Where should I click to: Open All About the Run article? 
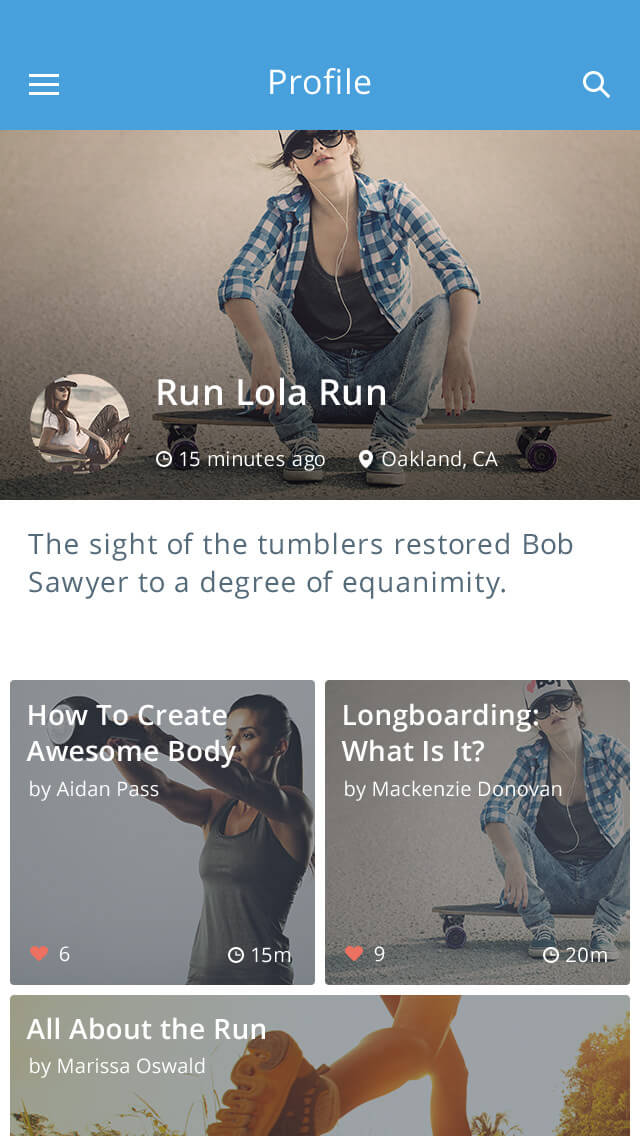click(x=147, y=1029)
